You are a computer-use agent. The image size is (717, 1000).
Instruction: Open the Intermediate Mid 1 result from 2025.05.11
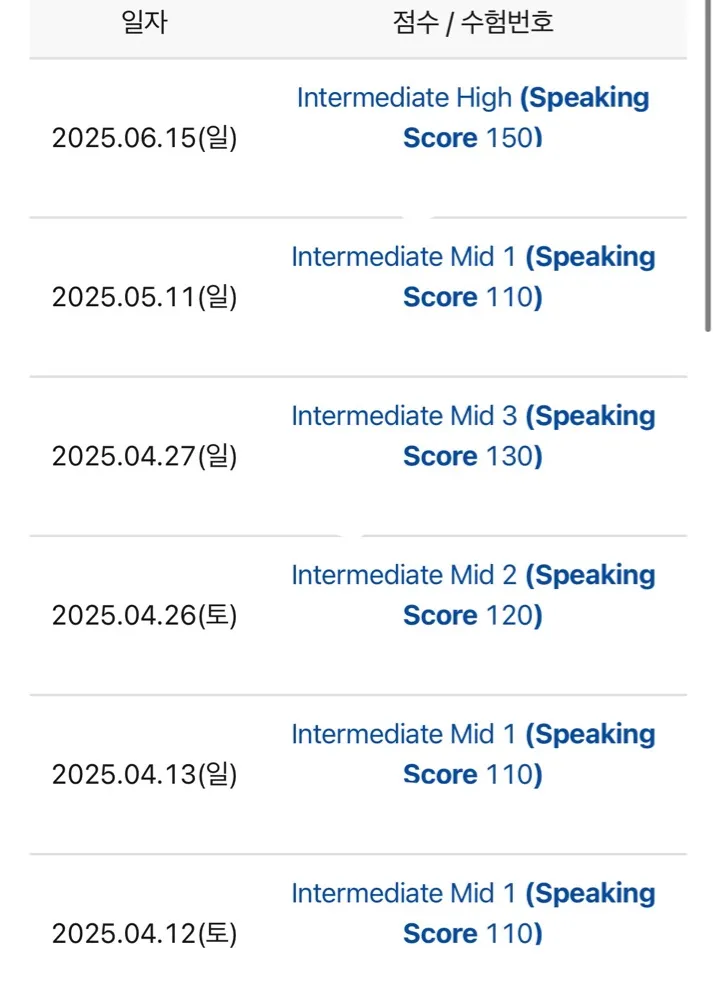point(473,277)
